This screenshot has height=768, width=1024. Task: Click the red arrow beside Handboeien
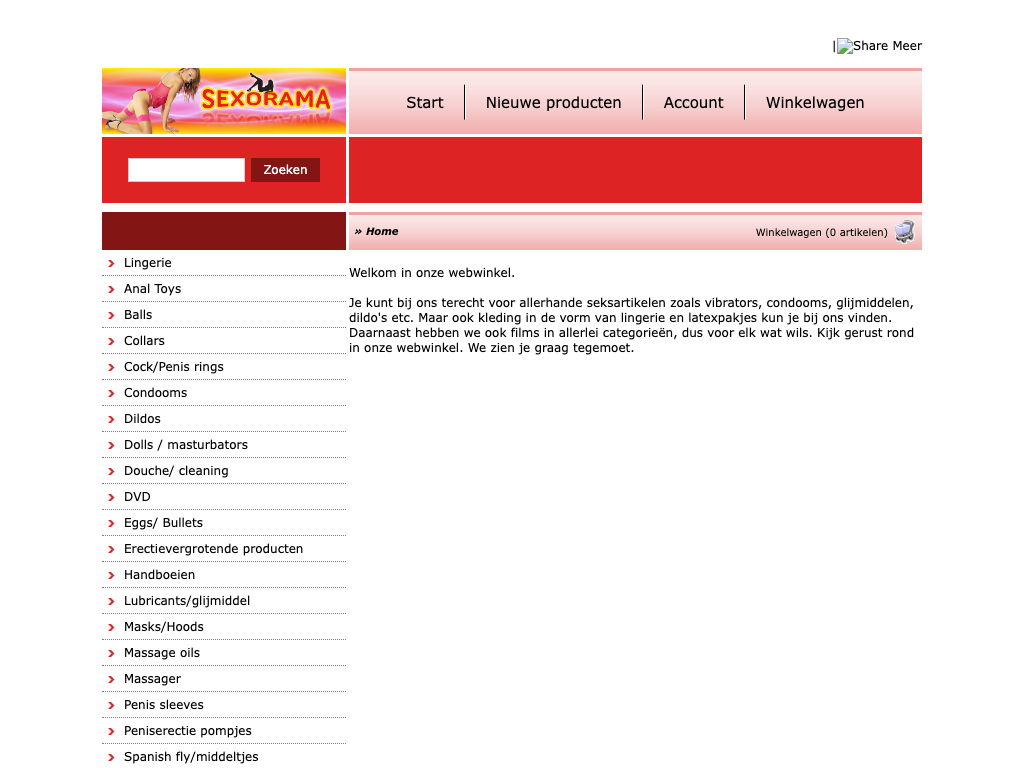(111, 575)
